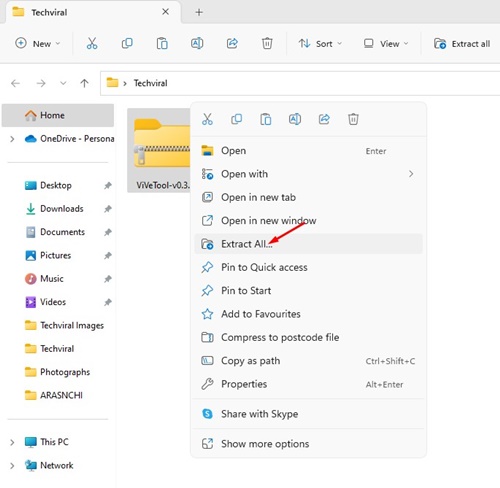Select the ViVeTool zip file thumbnail
The width and height of the screenshot is (500, 488).
[159, 151]
